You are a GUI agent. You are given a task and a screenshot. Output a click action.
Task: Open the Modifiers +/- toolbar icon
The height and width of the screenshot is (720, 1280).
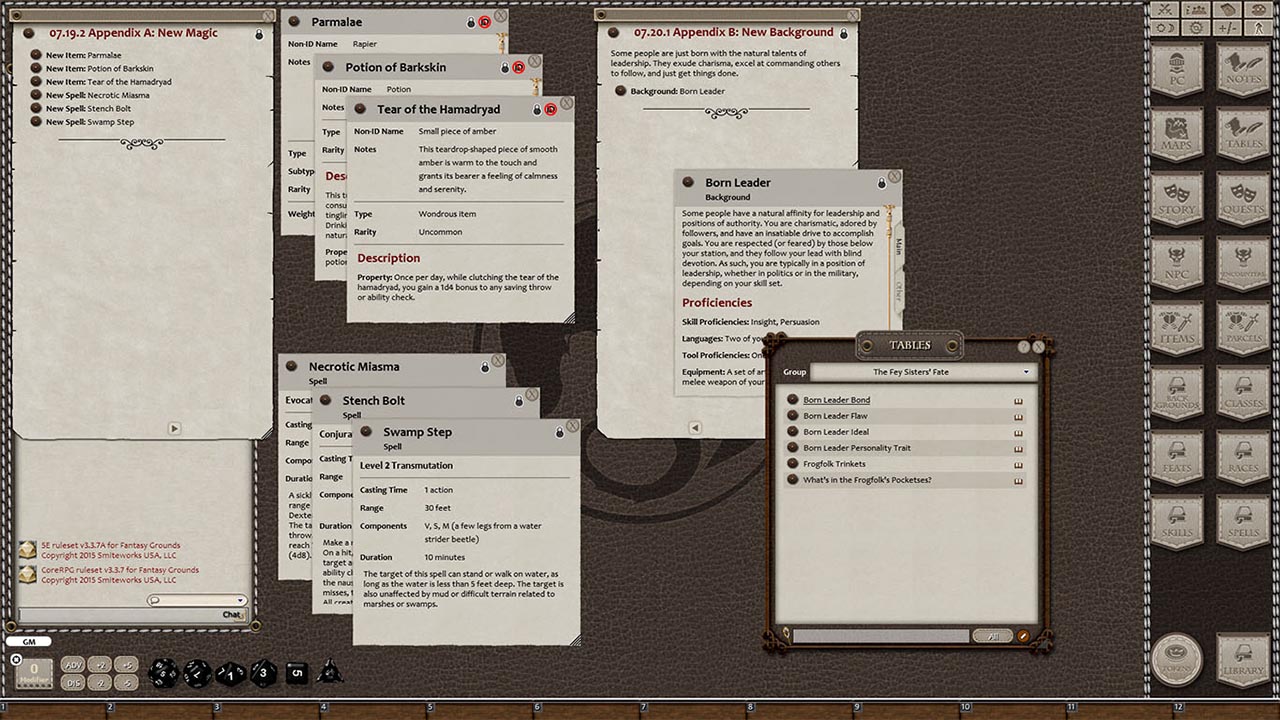pos(1227,28)
